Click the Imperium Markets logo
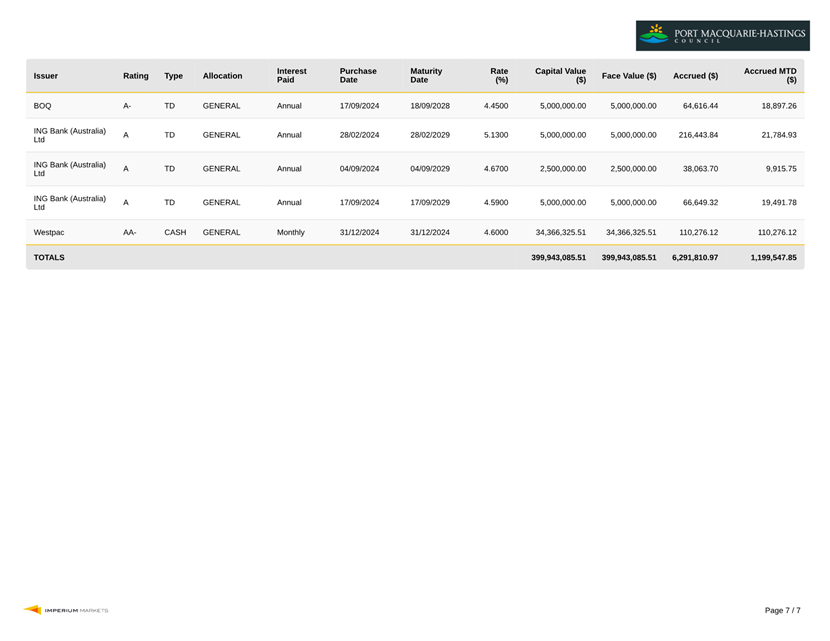 tap(66, 610)
